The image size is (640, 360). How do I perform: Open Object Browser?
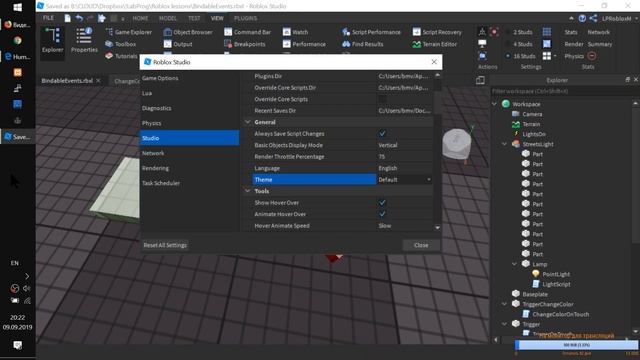[188, 32]
